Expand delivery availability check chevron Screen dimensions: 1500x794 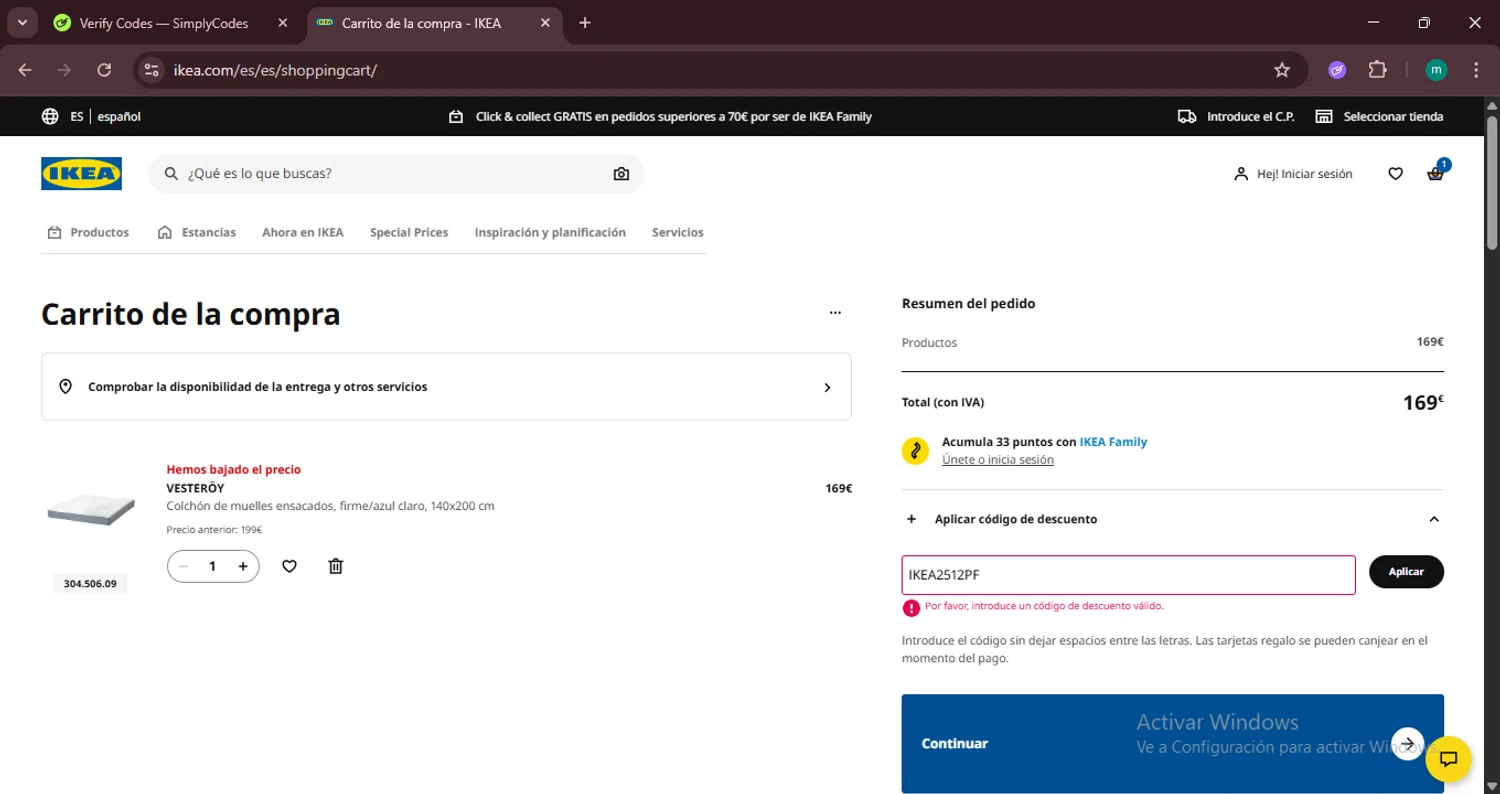pos(827,387)
